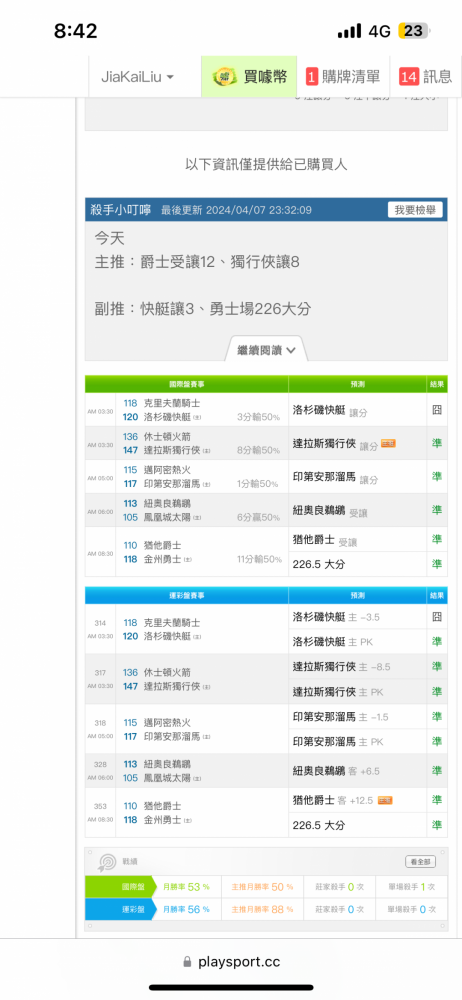Tap 主推月勝率 88 % in 運彩盤 row
Screen dimensions: 462x1000
pos(262,909)
